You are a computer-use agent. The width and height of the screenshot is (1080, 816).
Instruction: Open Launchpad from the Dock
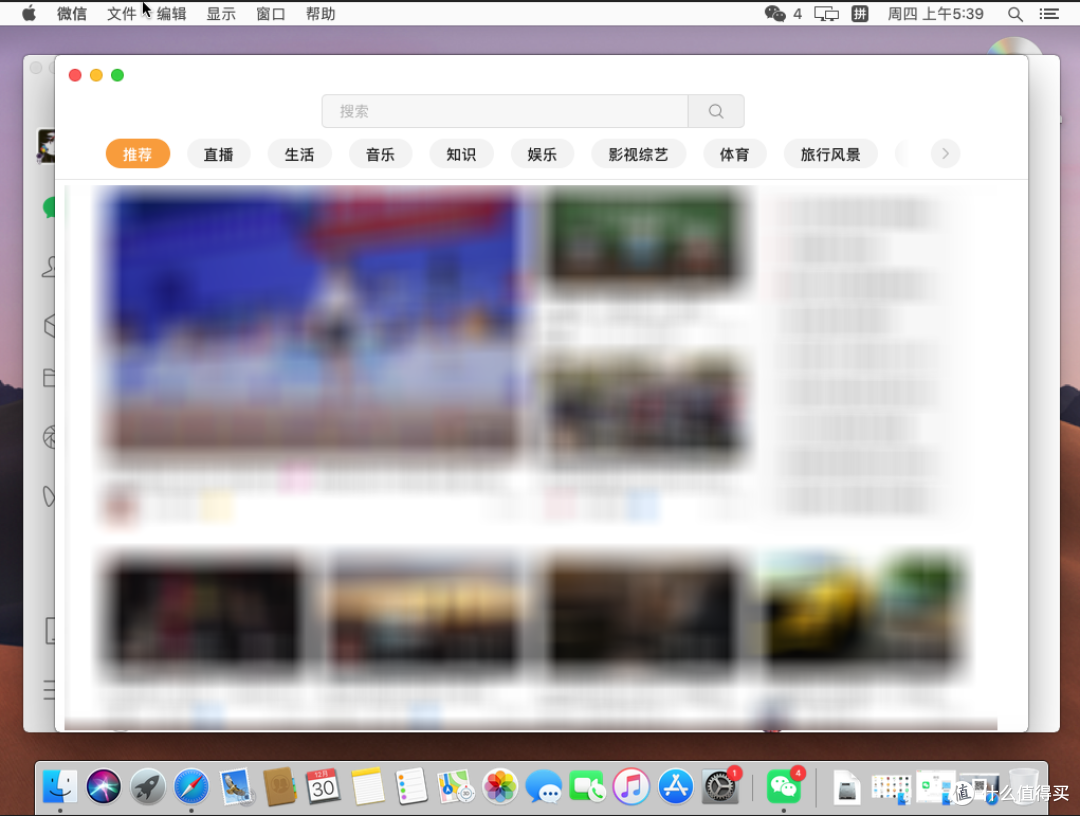[x=147, y=786]
